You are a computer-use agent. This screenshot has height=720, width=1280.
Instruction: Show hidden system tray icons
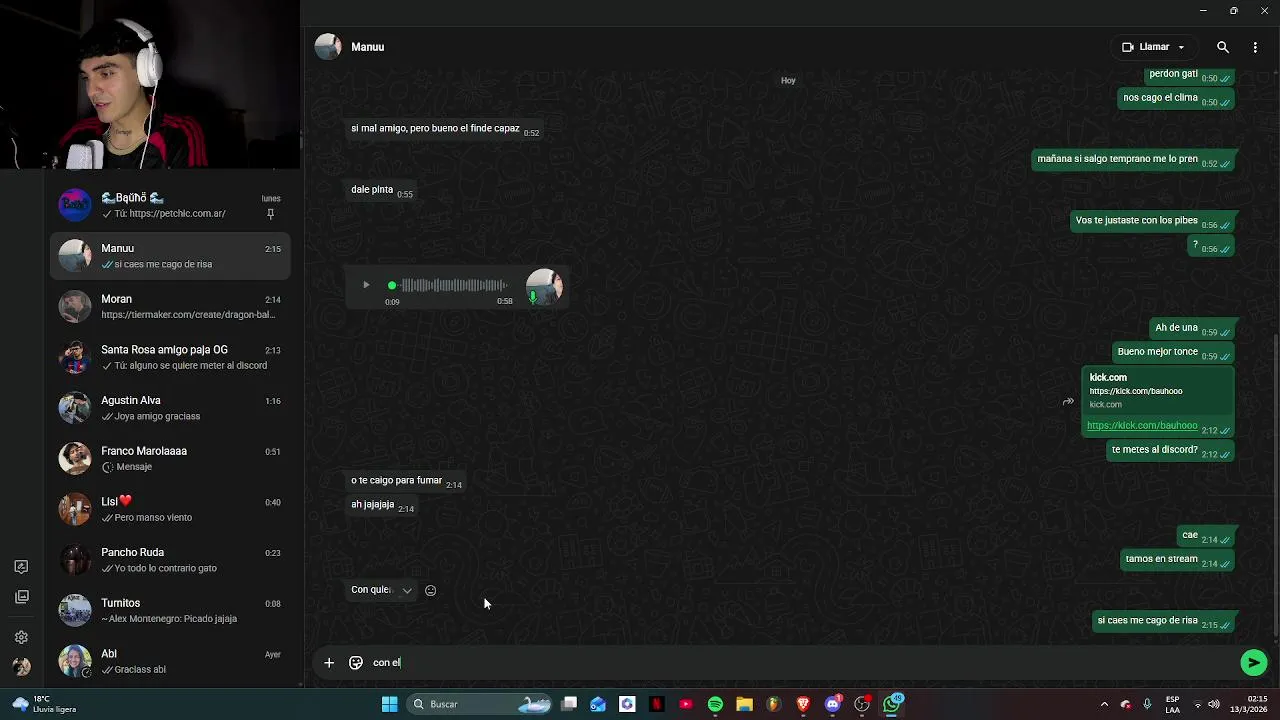click(x=1105, y=704)
